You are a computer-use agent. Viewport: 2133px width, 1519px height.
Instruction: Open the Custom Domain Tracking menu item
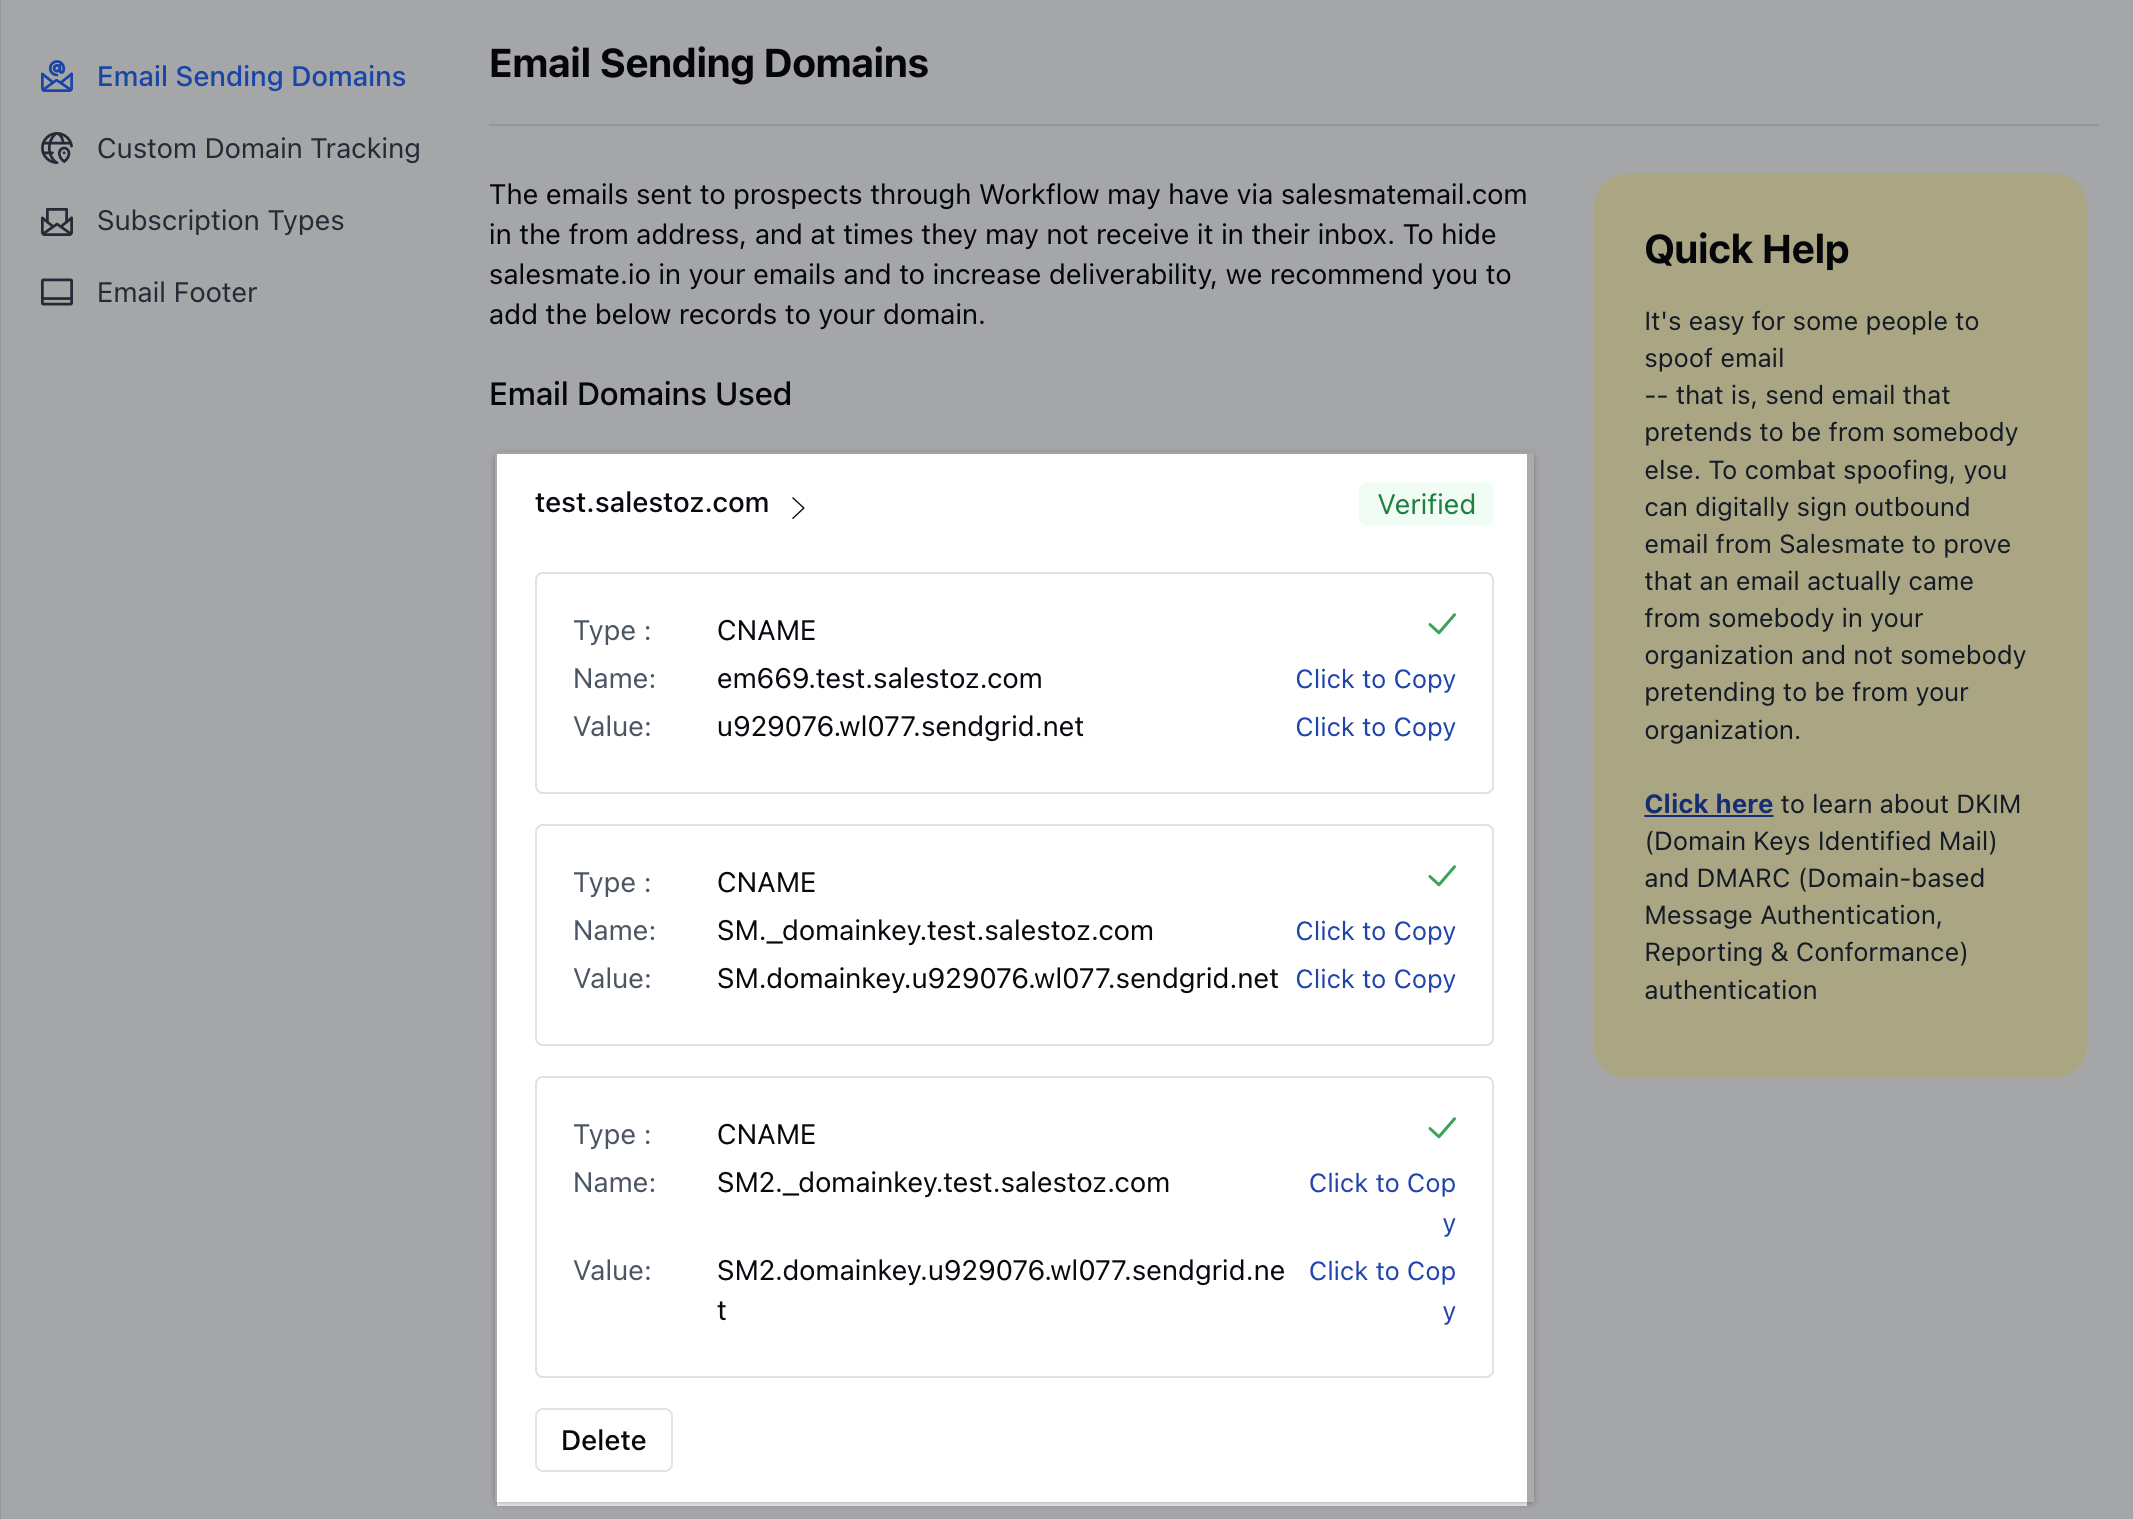click(x=258, y=149)
